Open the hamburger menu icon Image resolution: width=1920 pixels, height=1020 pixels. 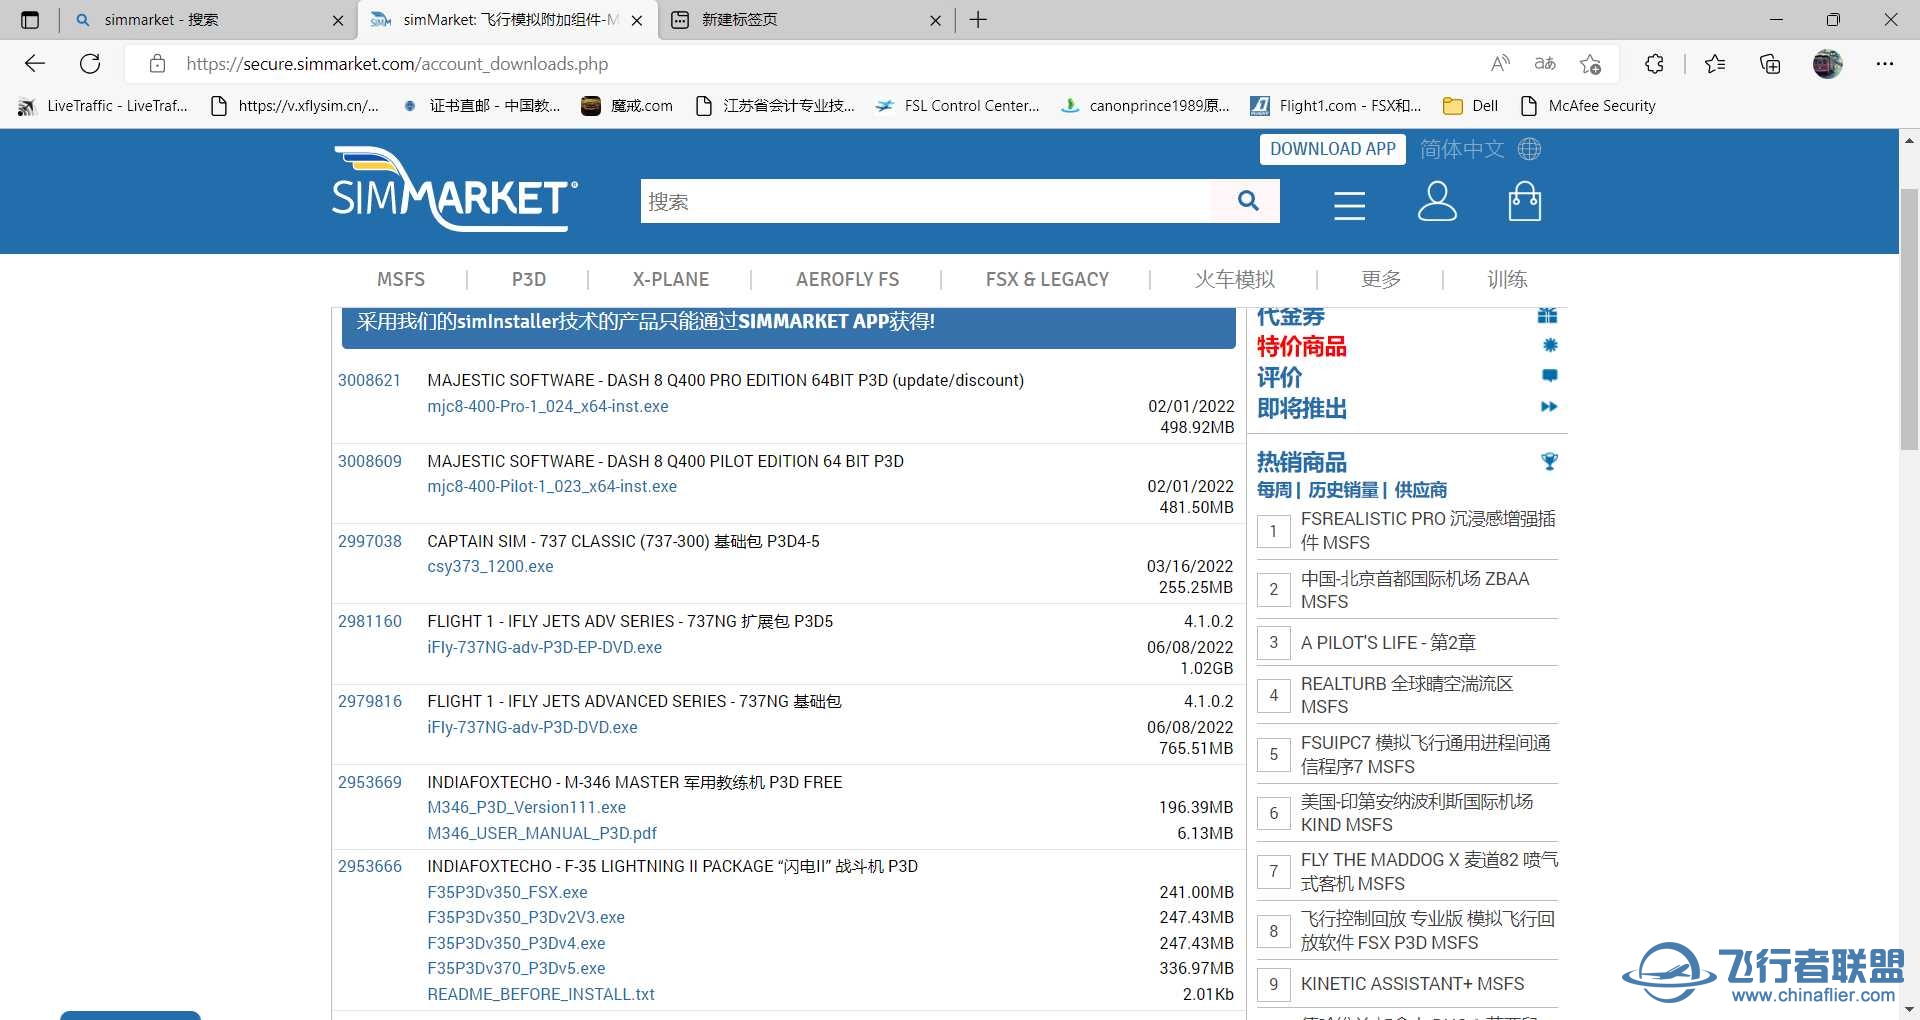tap(1349, 204)
